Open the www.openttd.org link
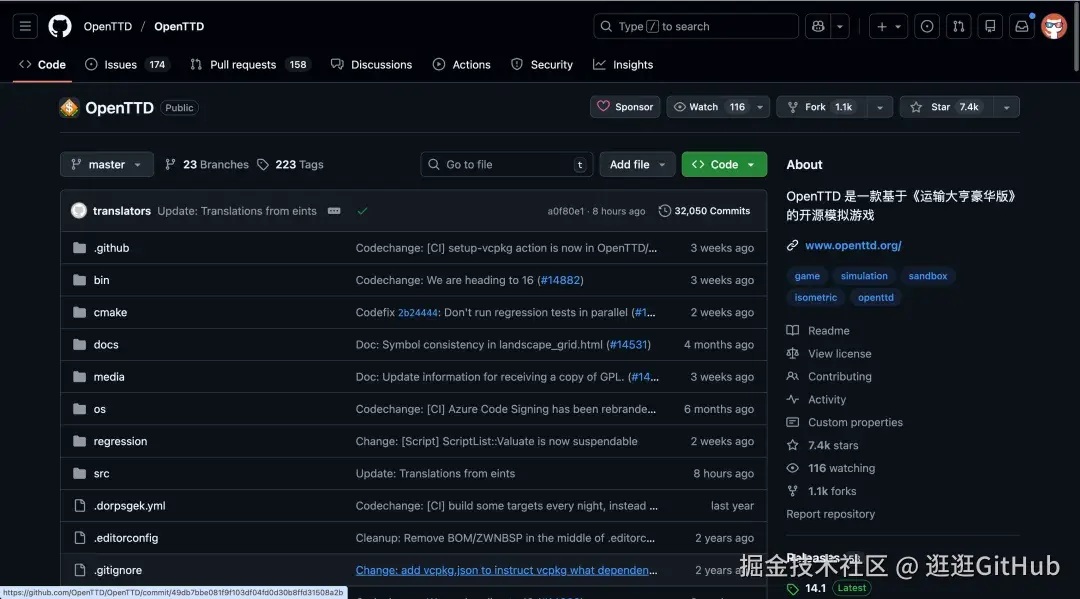The image size is (1080, 599). click(853, 245)
